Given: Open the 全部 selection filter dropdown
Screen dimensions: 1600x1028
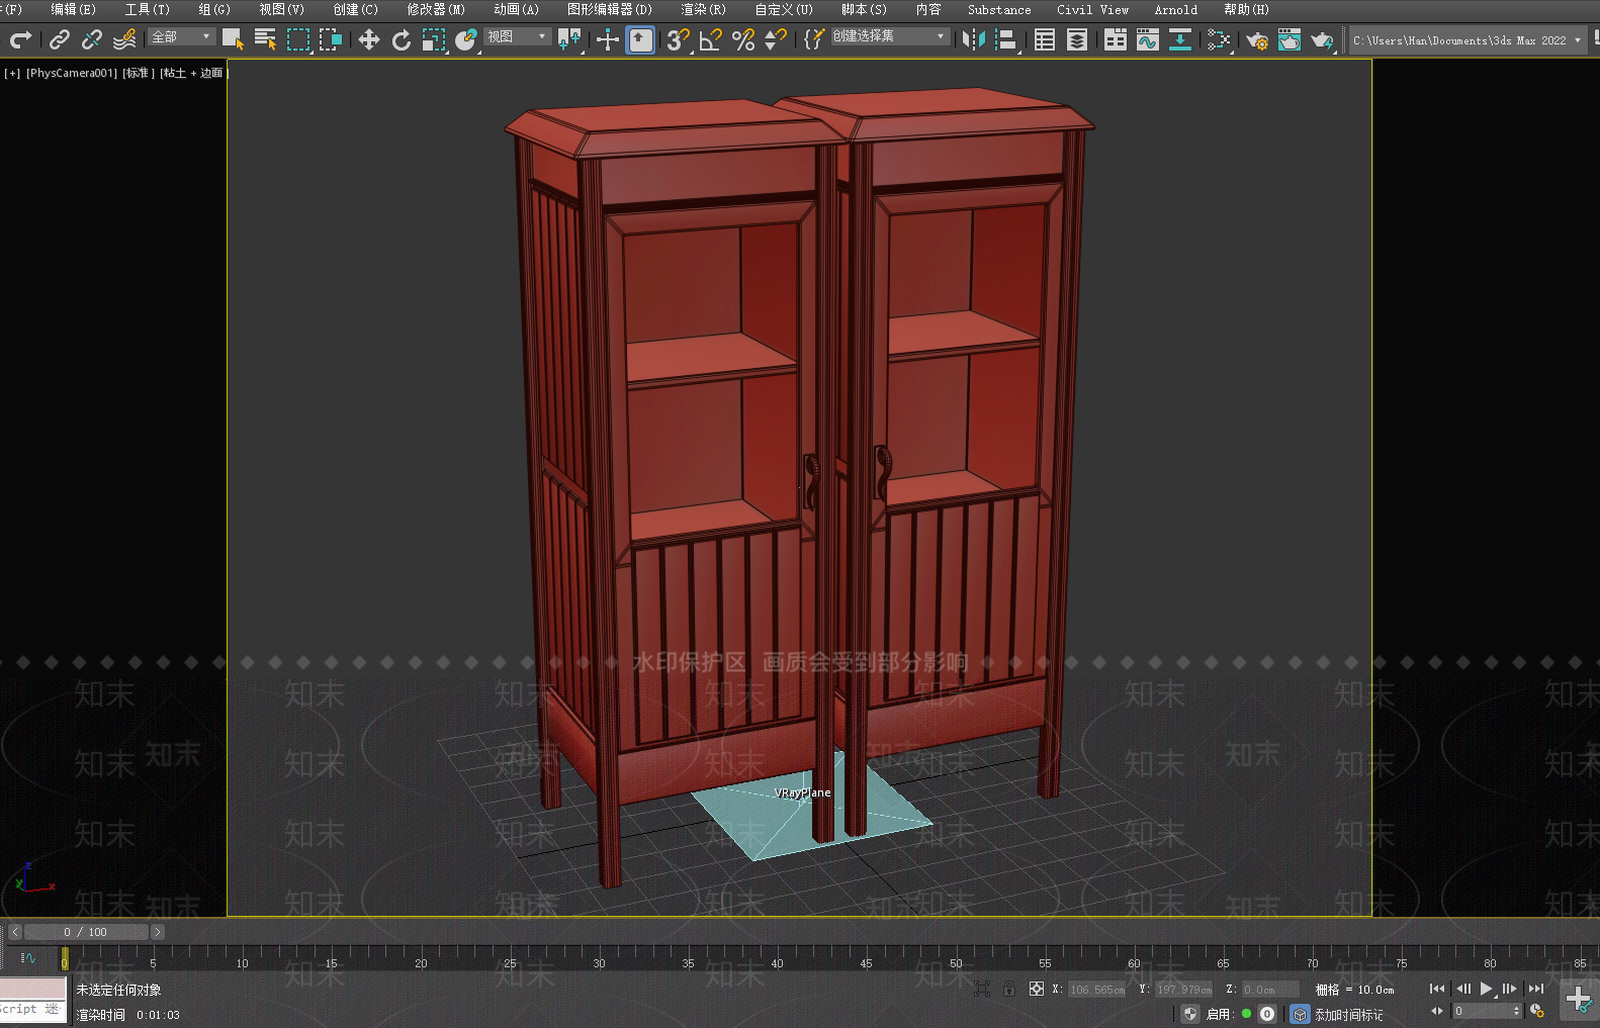Looking at the screenshot, I should click(182, 37).
